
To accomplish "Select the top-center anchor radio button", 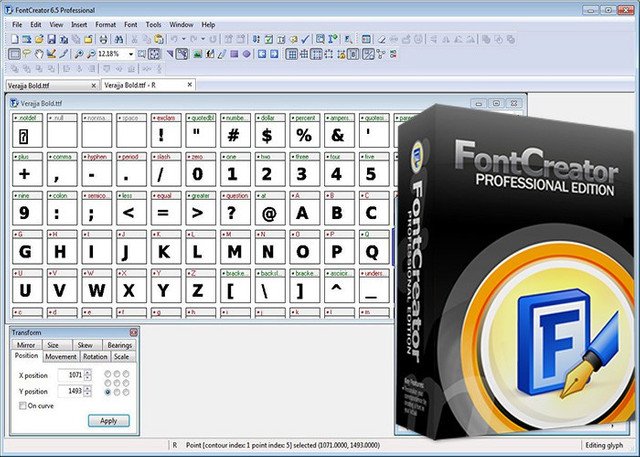I will pos(117,373).
